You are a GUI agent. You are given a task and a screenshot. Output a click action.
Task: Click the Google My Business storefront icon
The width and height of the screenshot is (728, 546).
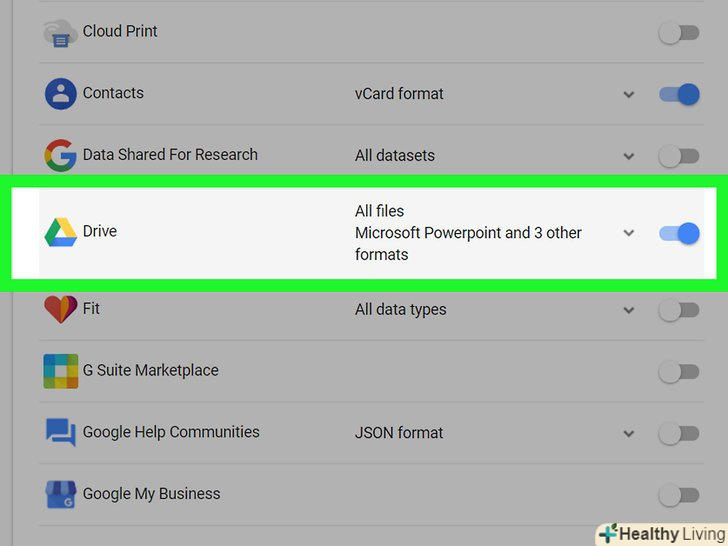click(60, 494)
